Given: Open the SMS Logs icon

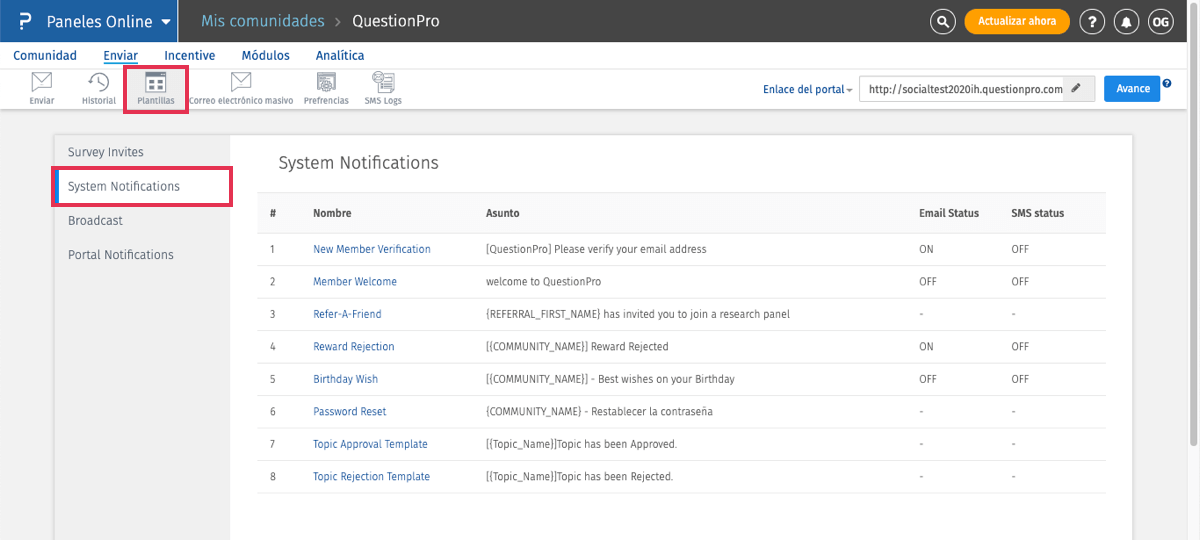Looking at the screenshot, I should click(382, 83).
